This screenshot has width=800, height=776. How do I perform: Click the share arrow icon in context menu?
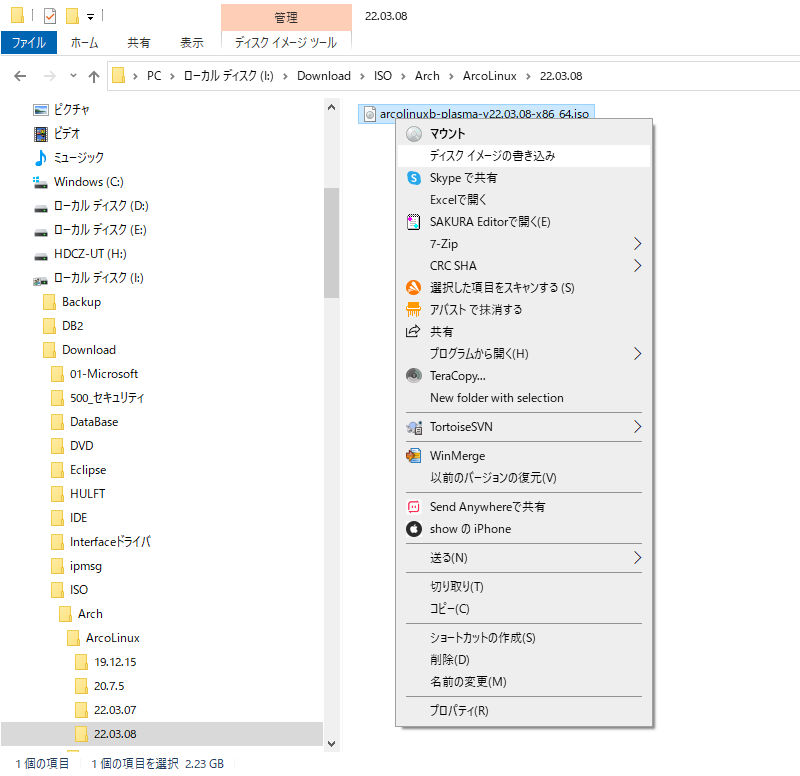click(x=413, y=331)
